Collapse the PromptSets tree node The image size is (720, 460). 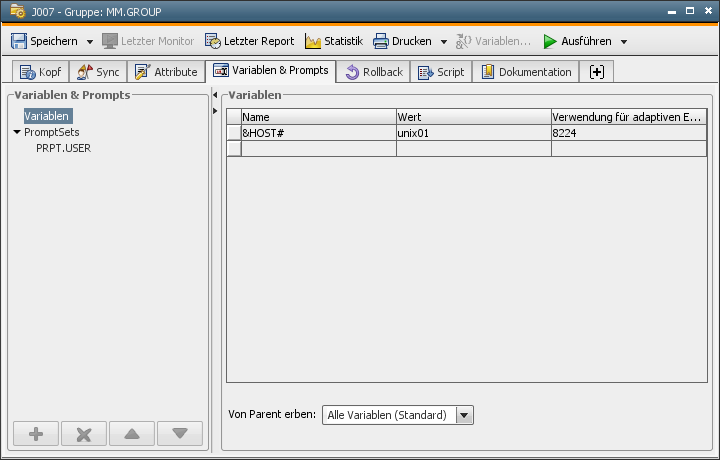(x=17, y=132)
